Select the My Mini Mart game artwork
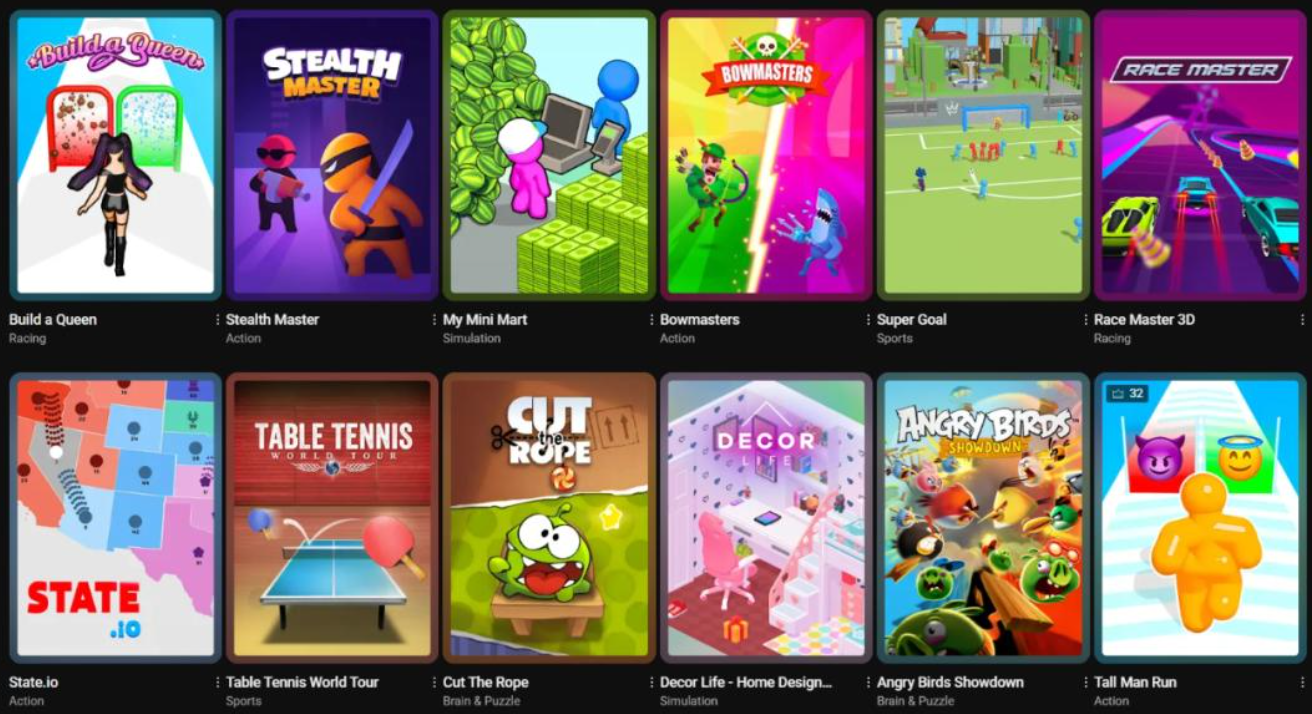1312x714 pixels. coord(549,155)
